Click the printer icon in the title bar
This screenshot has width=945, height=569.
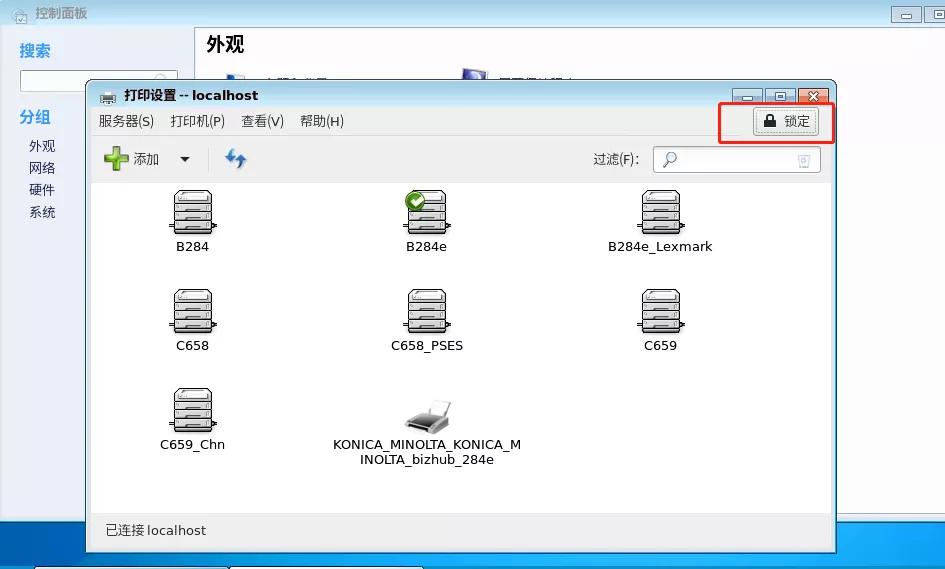pyautogui.click(x=108, y=96)
